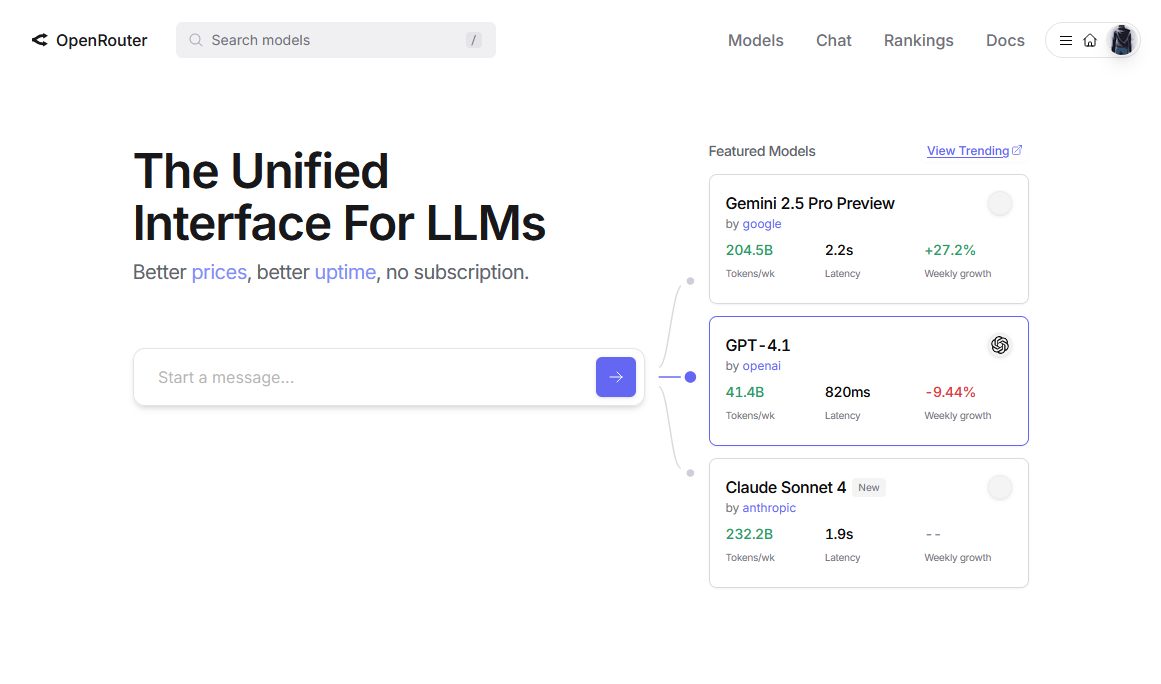1161x684 pixels.
Task: Click the 232.2B tokens value
Action: coord(749,534)
